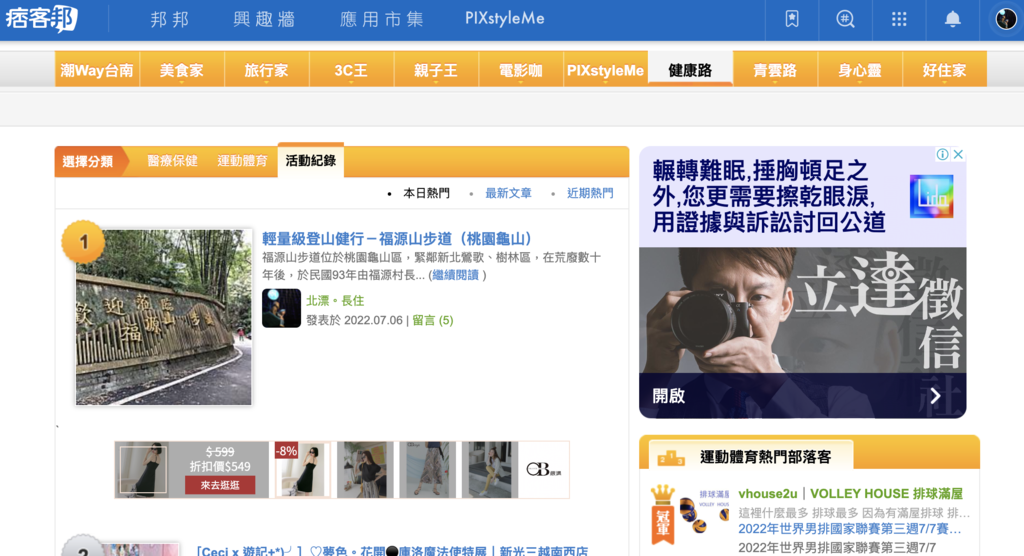Click the 痞客邦 logo

pyautogui.click(x=42, y=18)
